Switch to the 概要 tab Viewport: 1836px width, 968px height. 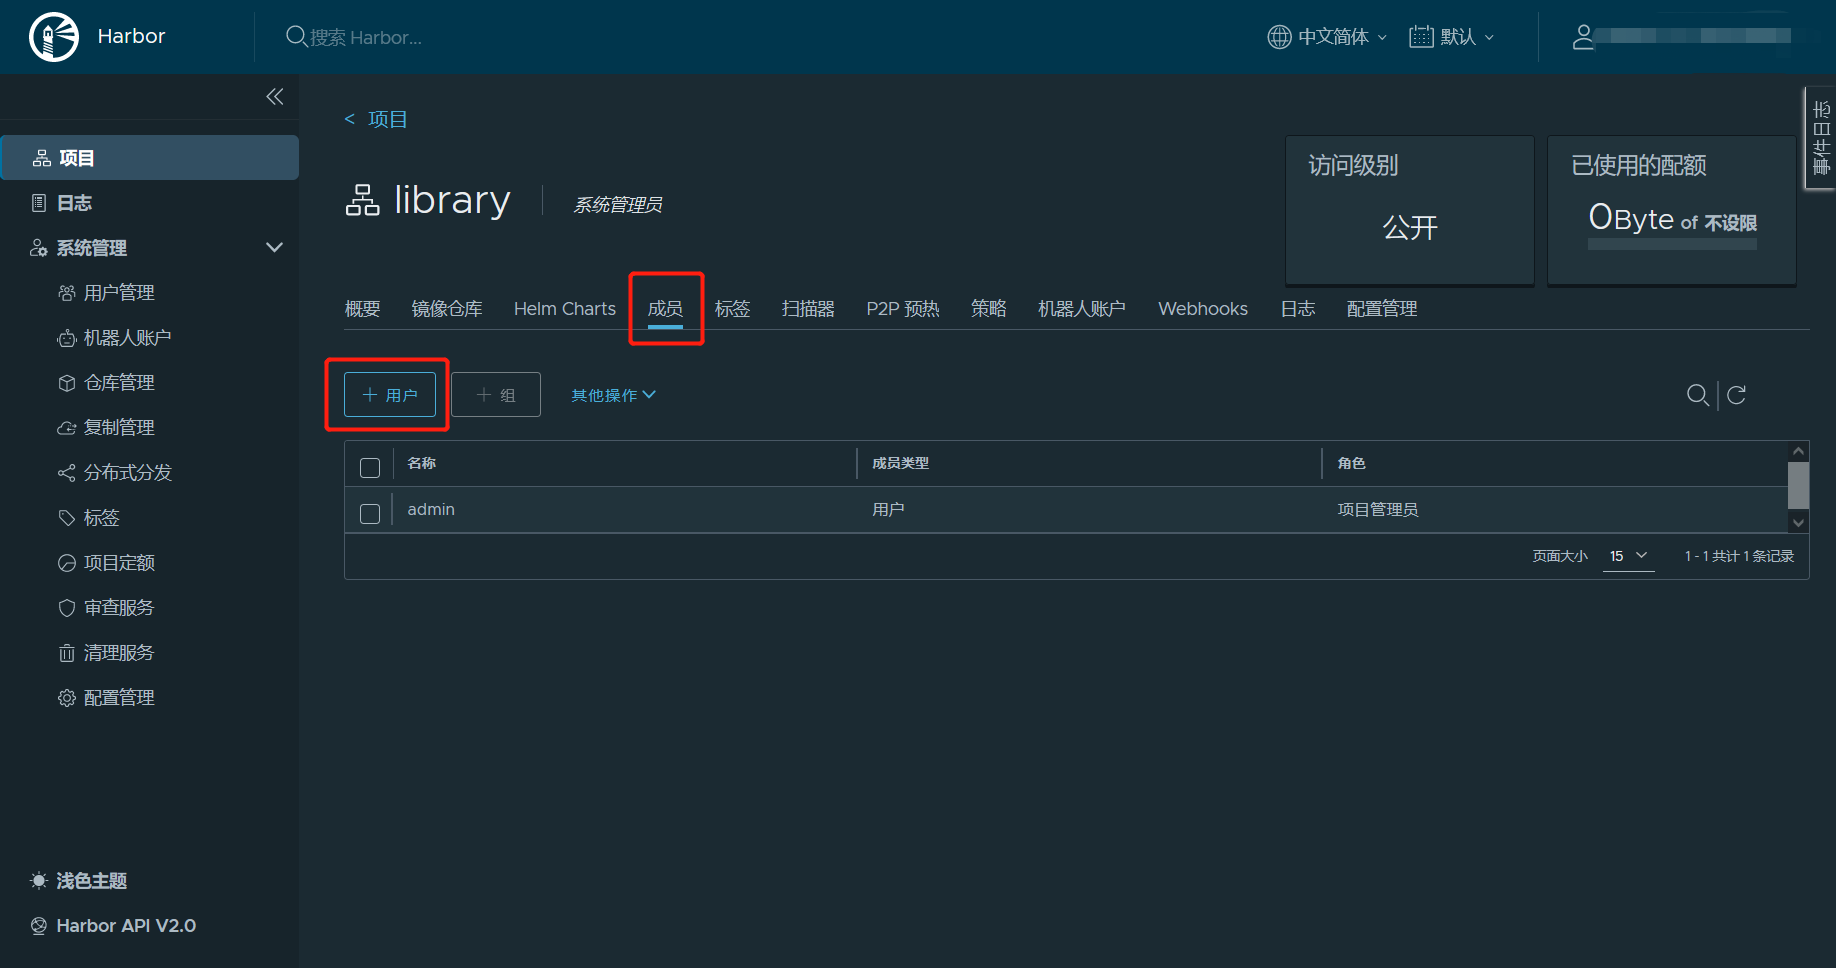(362, 309)
